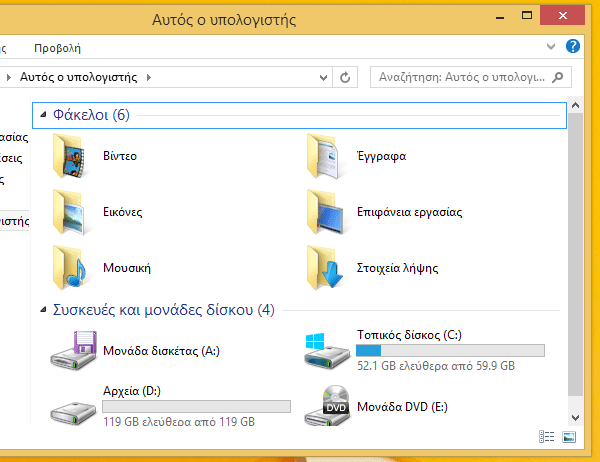The height and width of the screenshot is (462, 600).
Task: Click the search magnifier icon
Action: 558,77
